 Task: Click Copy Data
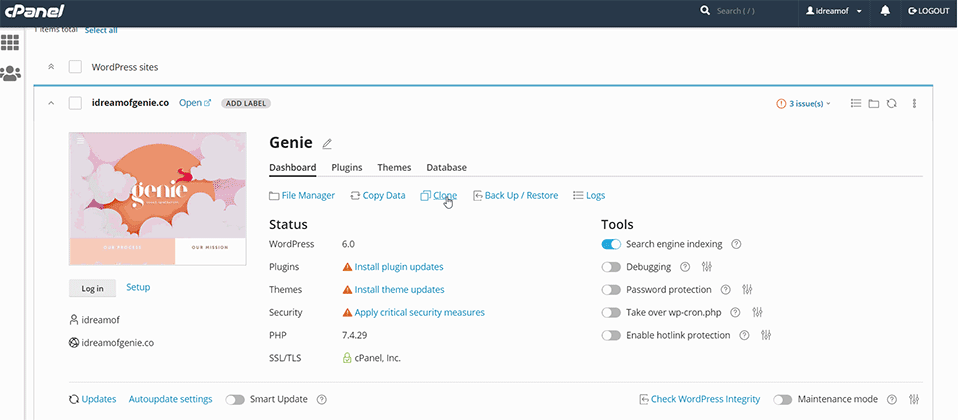point(378,196)
